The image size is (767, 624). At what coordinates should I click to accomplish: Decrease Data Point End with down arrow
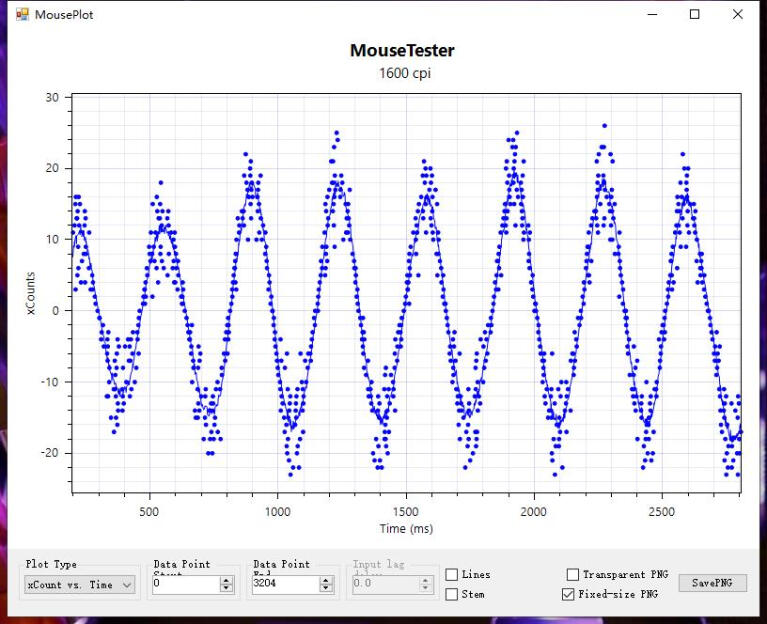click(326, 589)
